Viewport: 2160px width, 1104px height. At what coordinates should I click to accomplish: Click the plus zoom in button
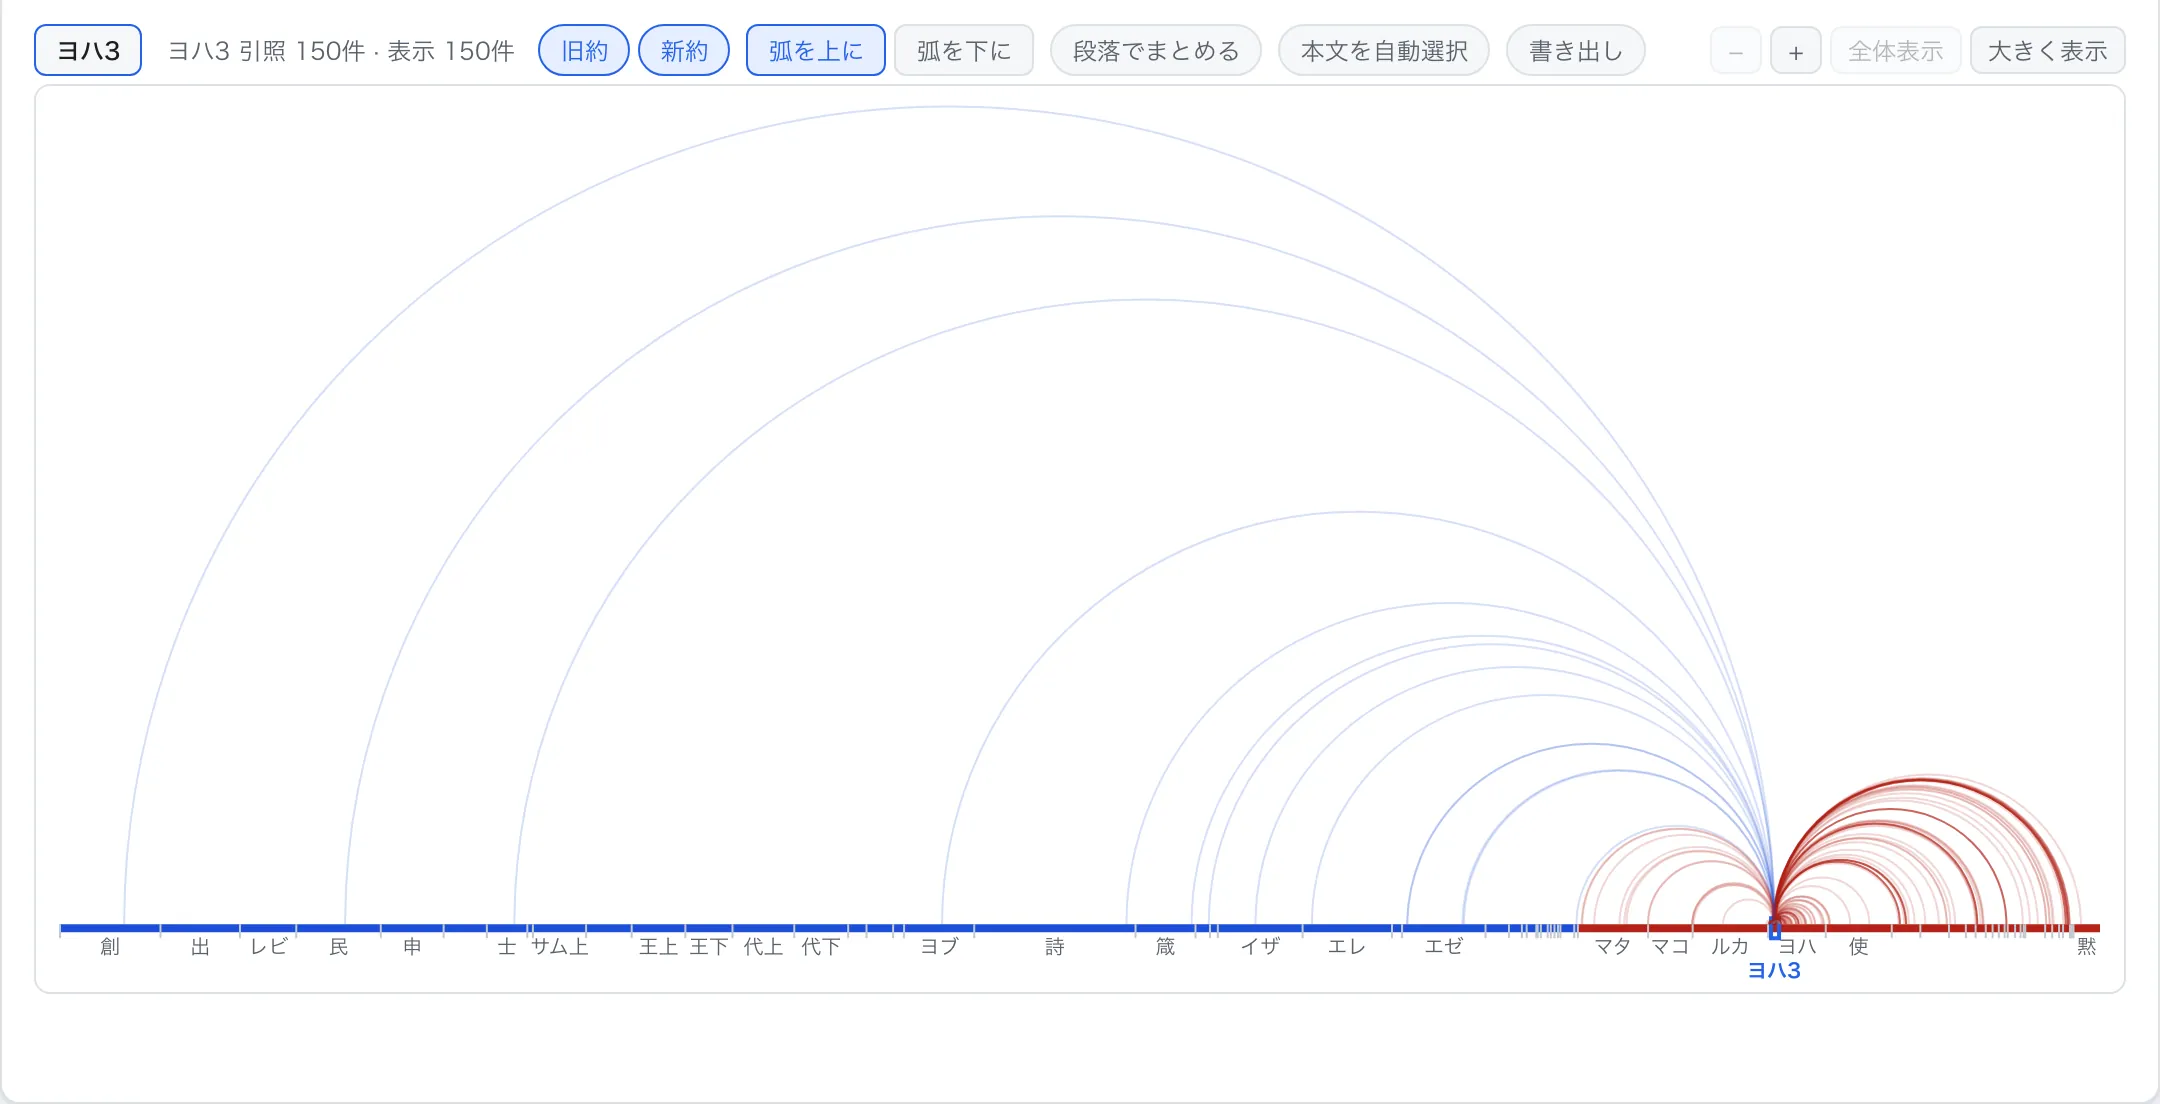coord(1796,51)
